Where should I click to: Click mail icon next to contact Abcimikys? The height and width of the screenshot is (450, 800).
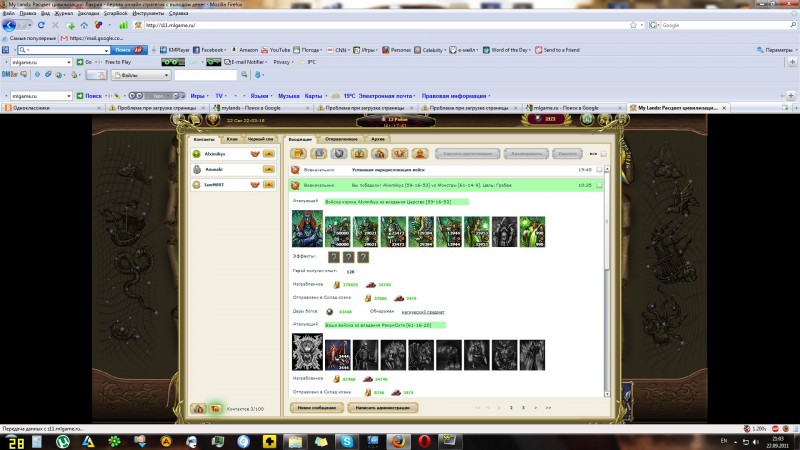[x=269, y=154]
